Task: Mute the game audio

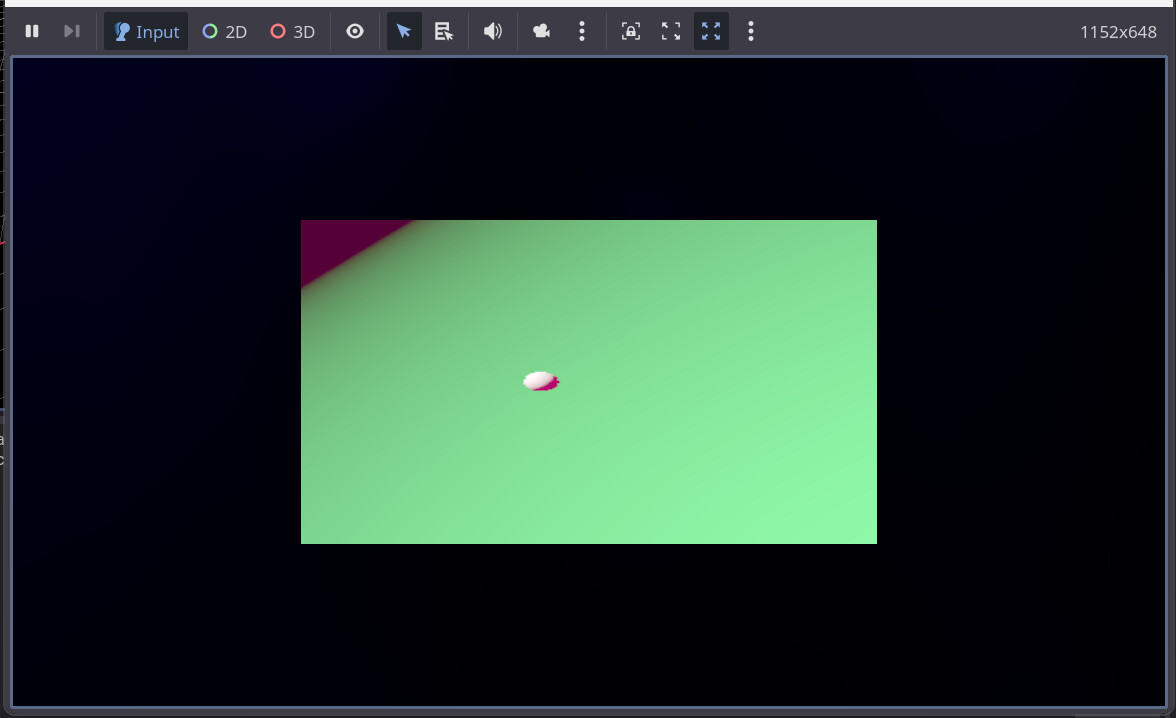Action: (x=493, y=31)
